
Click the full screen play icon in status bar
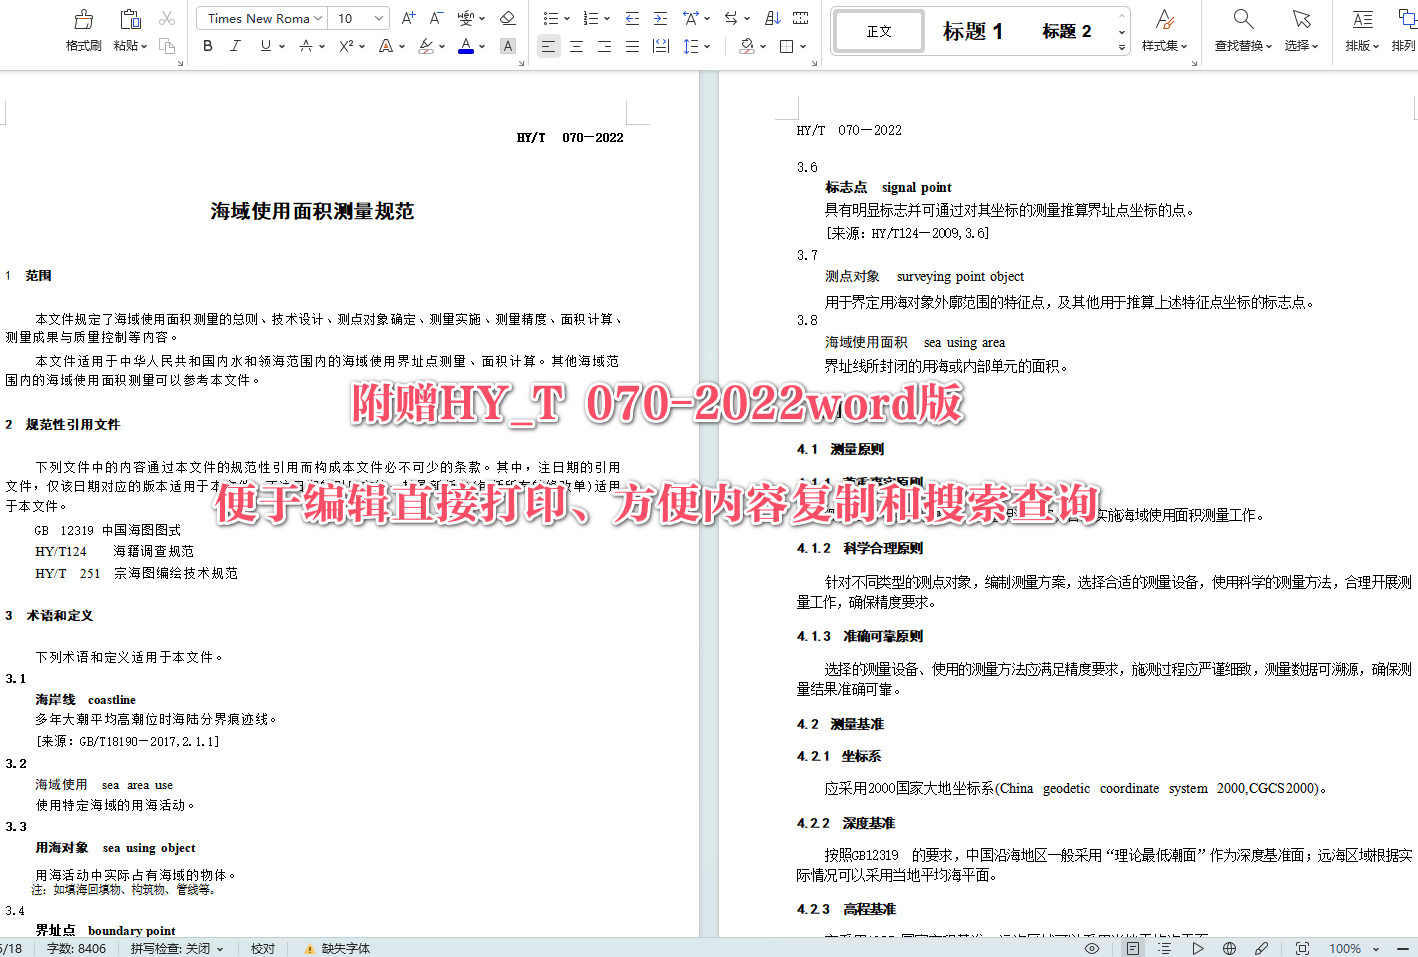click(1198, 948)
